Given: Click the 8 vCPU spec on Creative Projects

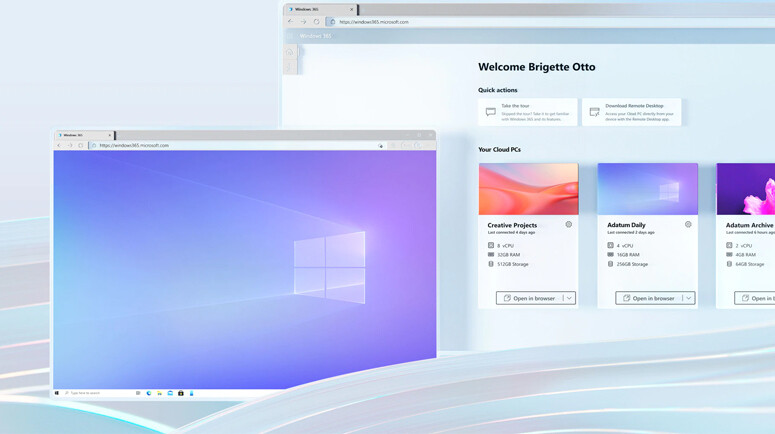Looking at the screenshot, I should [501, 246].
